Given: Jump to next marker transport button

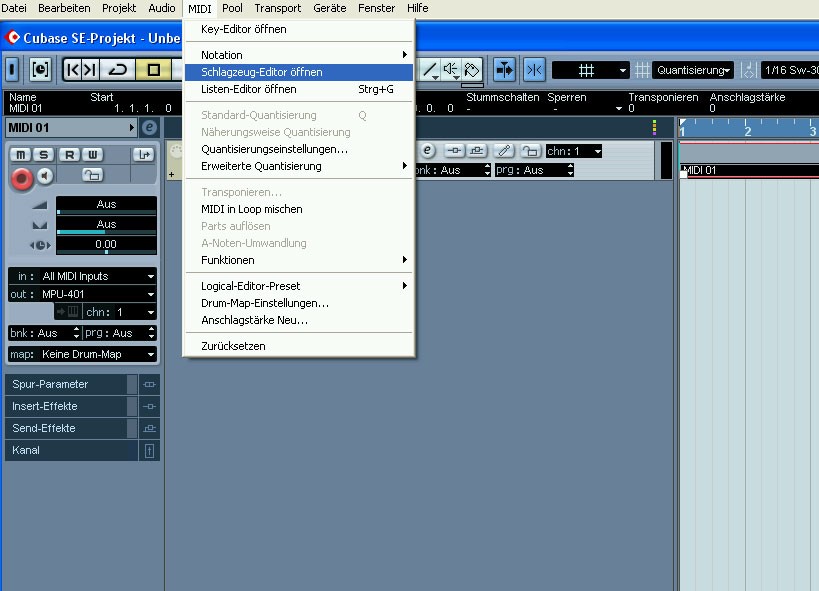Looking at the screenshot, I should tap(90, 69).
